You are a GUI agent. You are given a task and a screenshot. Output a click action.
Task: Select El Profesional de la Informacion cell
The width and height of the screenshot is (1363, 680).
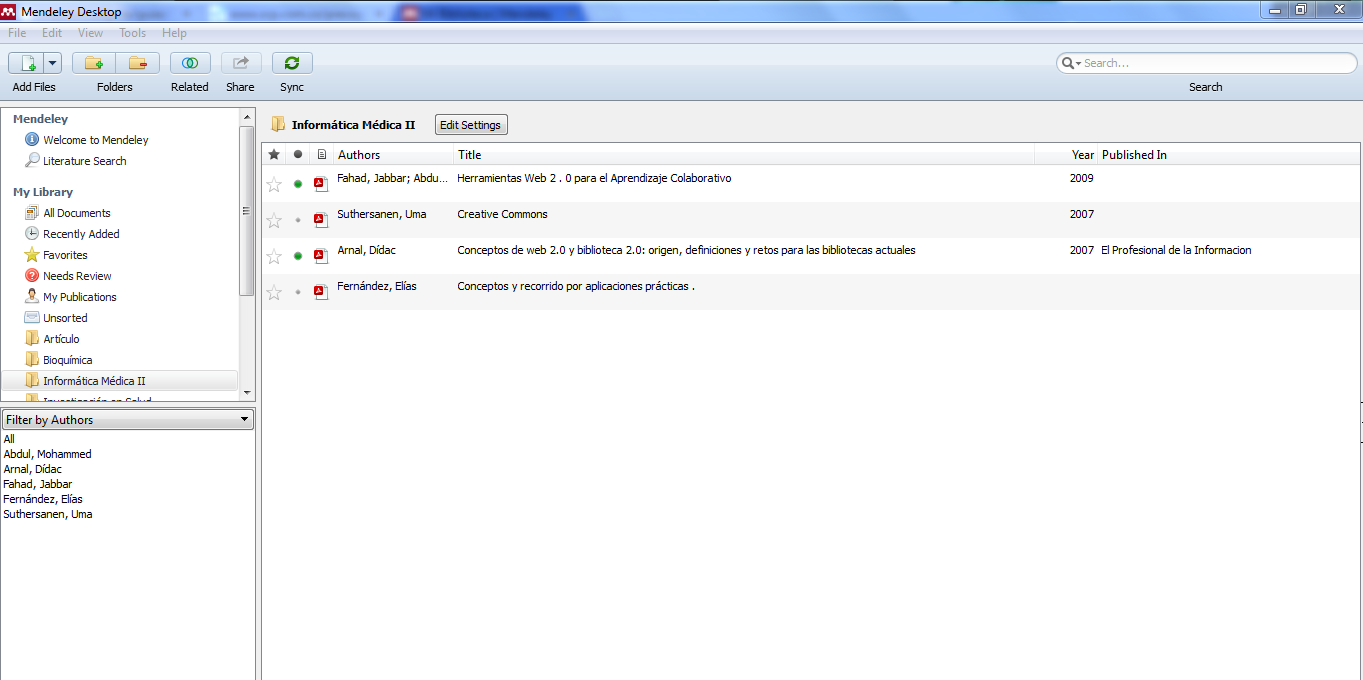(1176, 250)
